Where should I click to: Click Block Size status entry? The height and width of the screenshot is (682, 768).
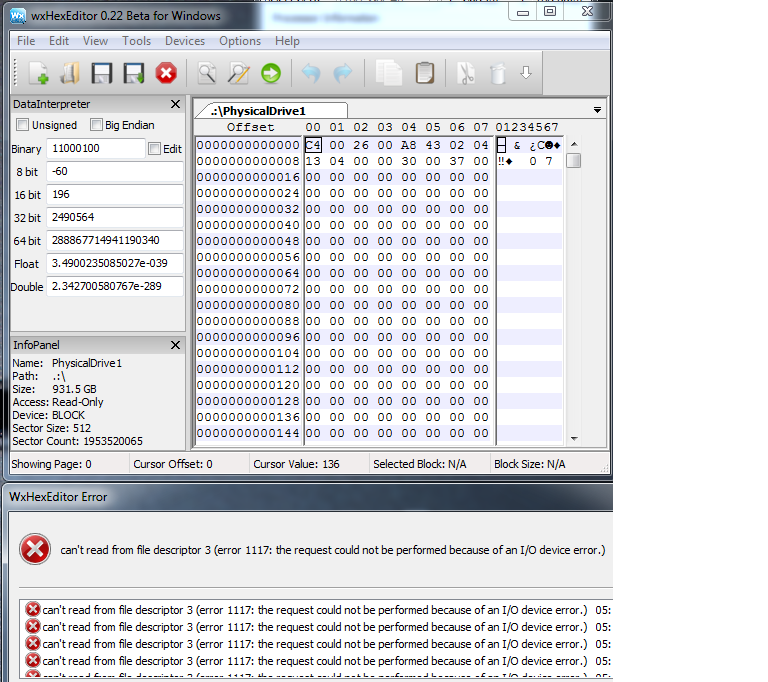click(x=529, y=464)
